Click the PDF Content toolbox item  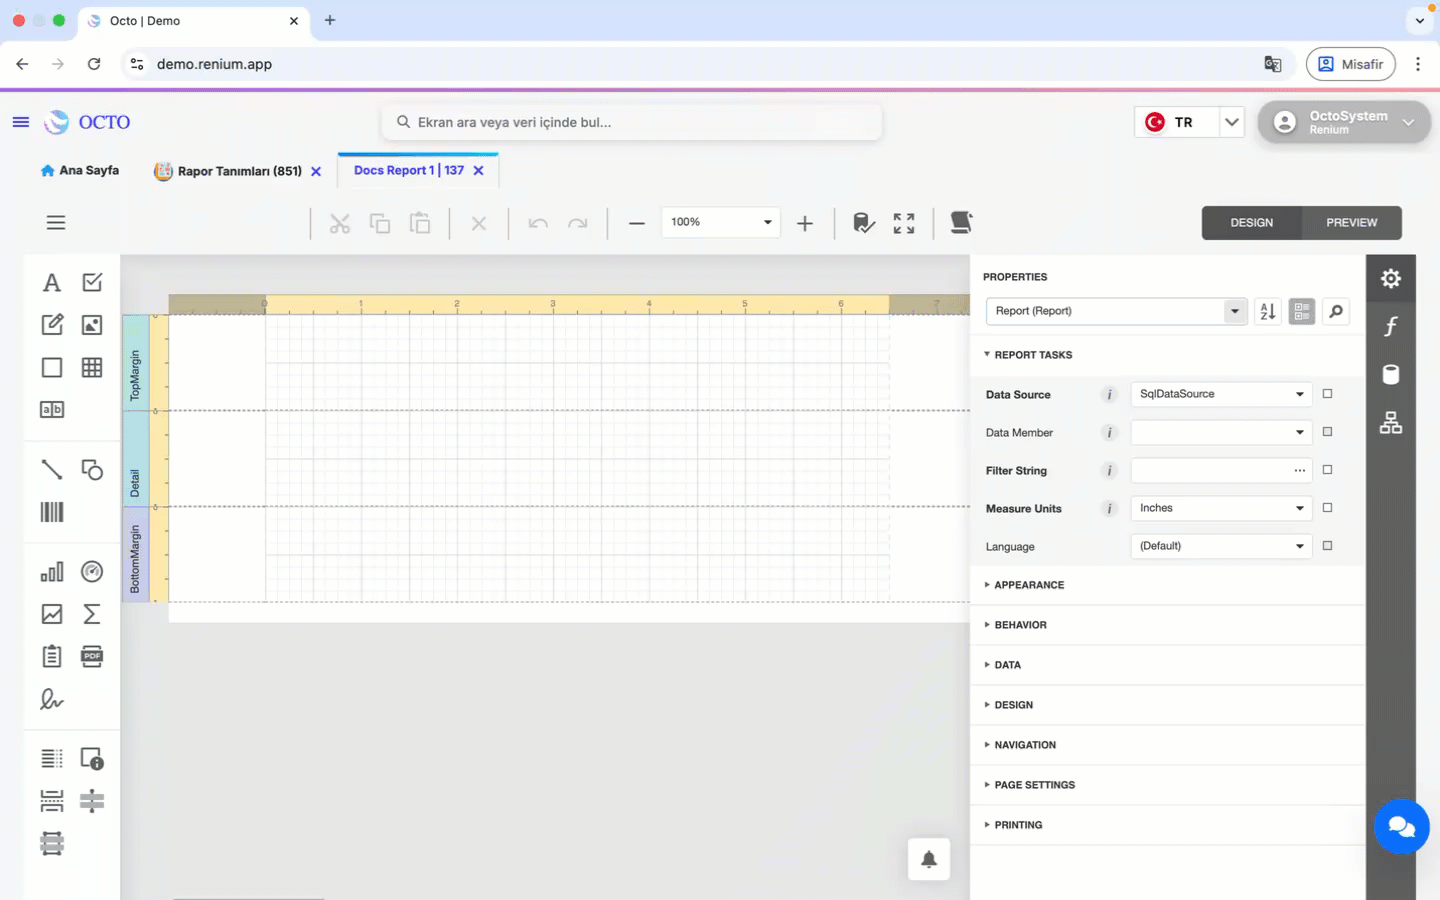[92, 656]
